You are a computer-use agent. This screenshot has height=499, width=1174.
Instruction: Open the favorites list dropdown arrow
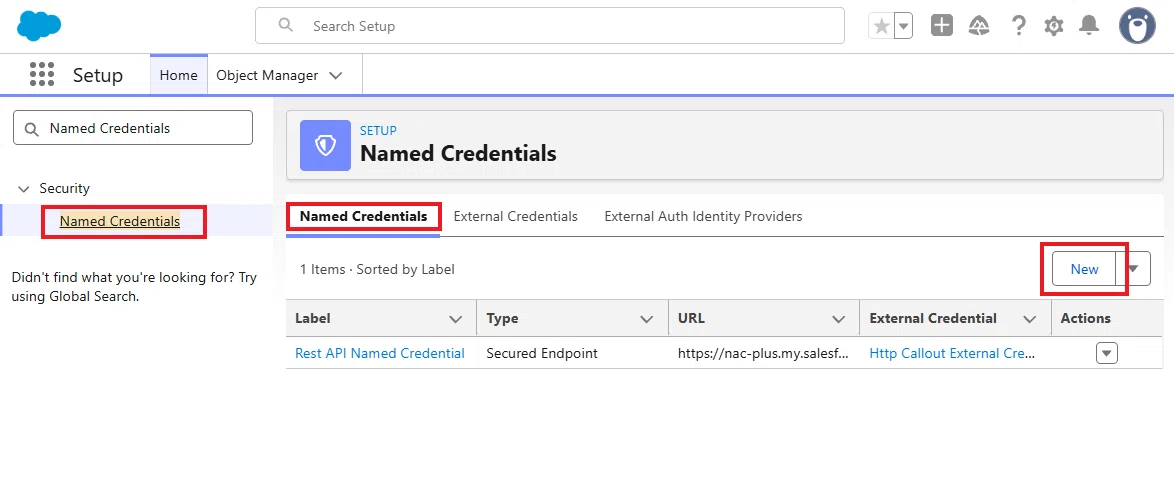(904, 26)
